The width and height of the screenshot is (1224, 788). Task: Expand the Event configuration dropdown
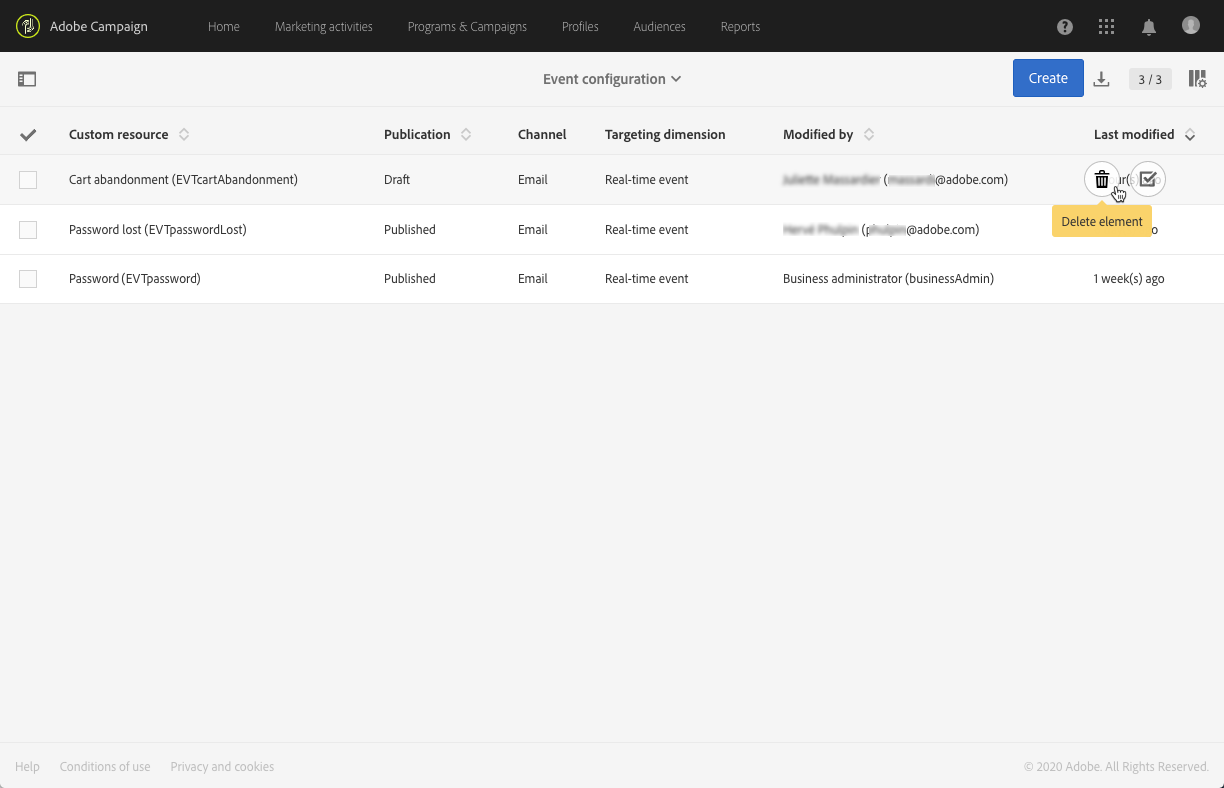[612, 79]
